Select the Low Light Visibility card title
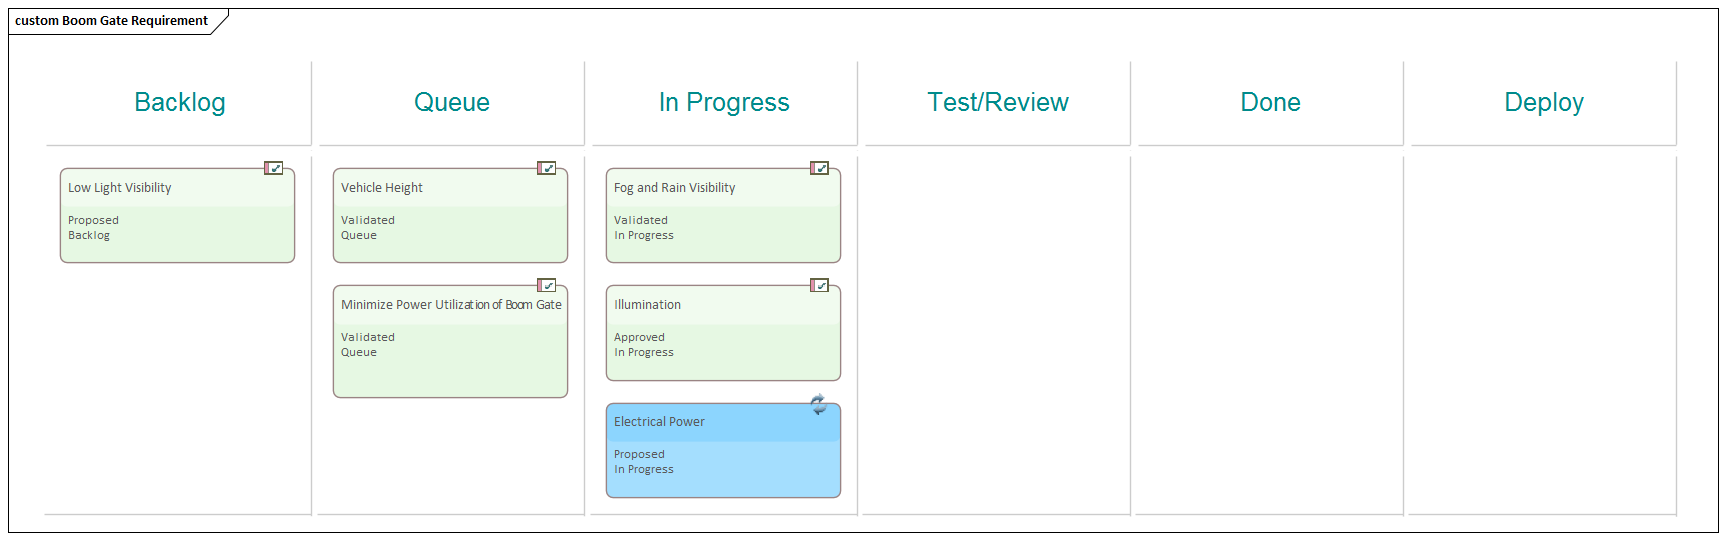 tap(120, 188)
